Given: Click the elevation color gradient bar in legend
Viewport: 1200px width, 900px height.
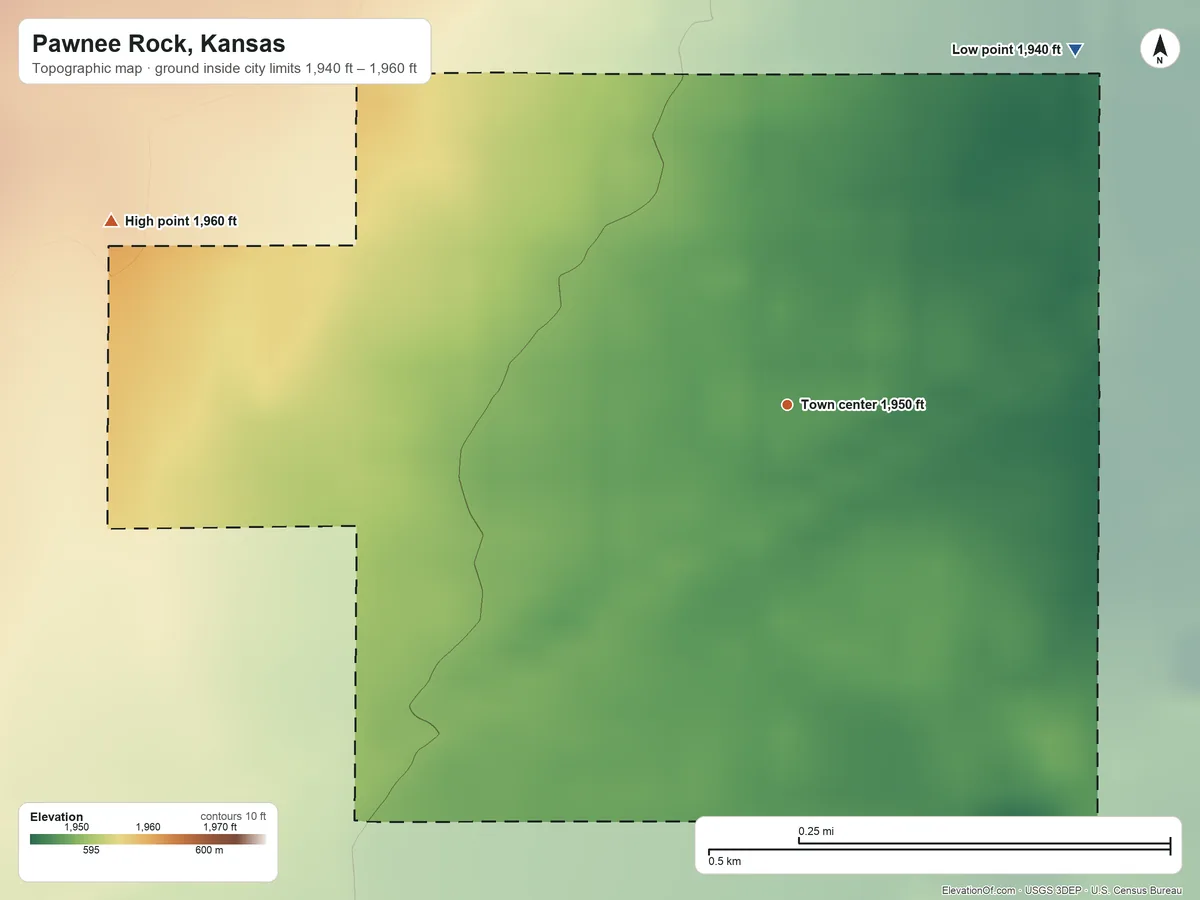Looking at the screenshot, I should [x=148, y=840].
